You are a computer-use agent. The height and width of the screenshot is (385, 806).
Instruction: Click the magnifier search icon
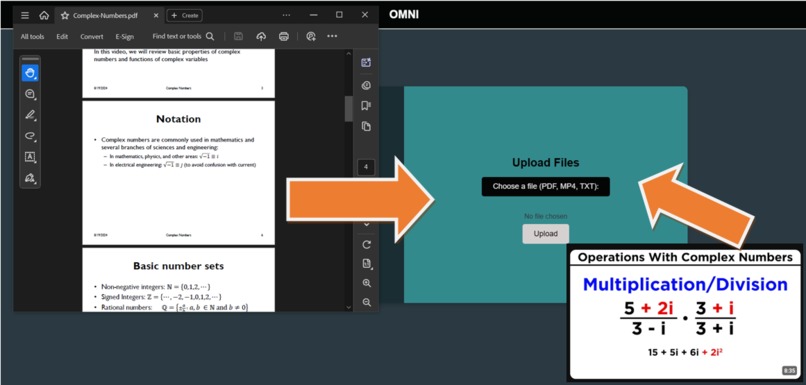[210, 36]
